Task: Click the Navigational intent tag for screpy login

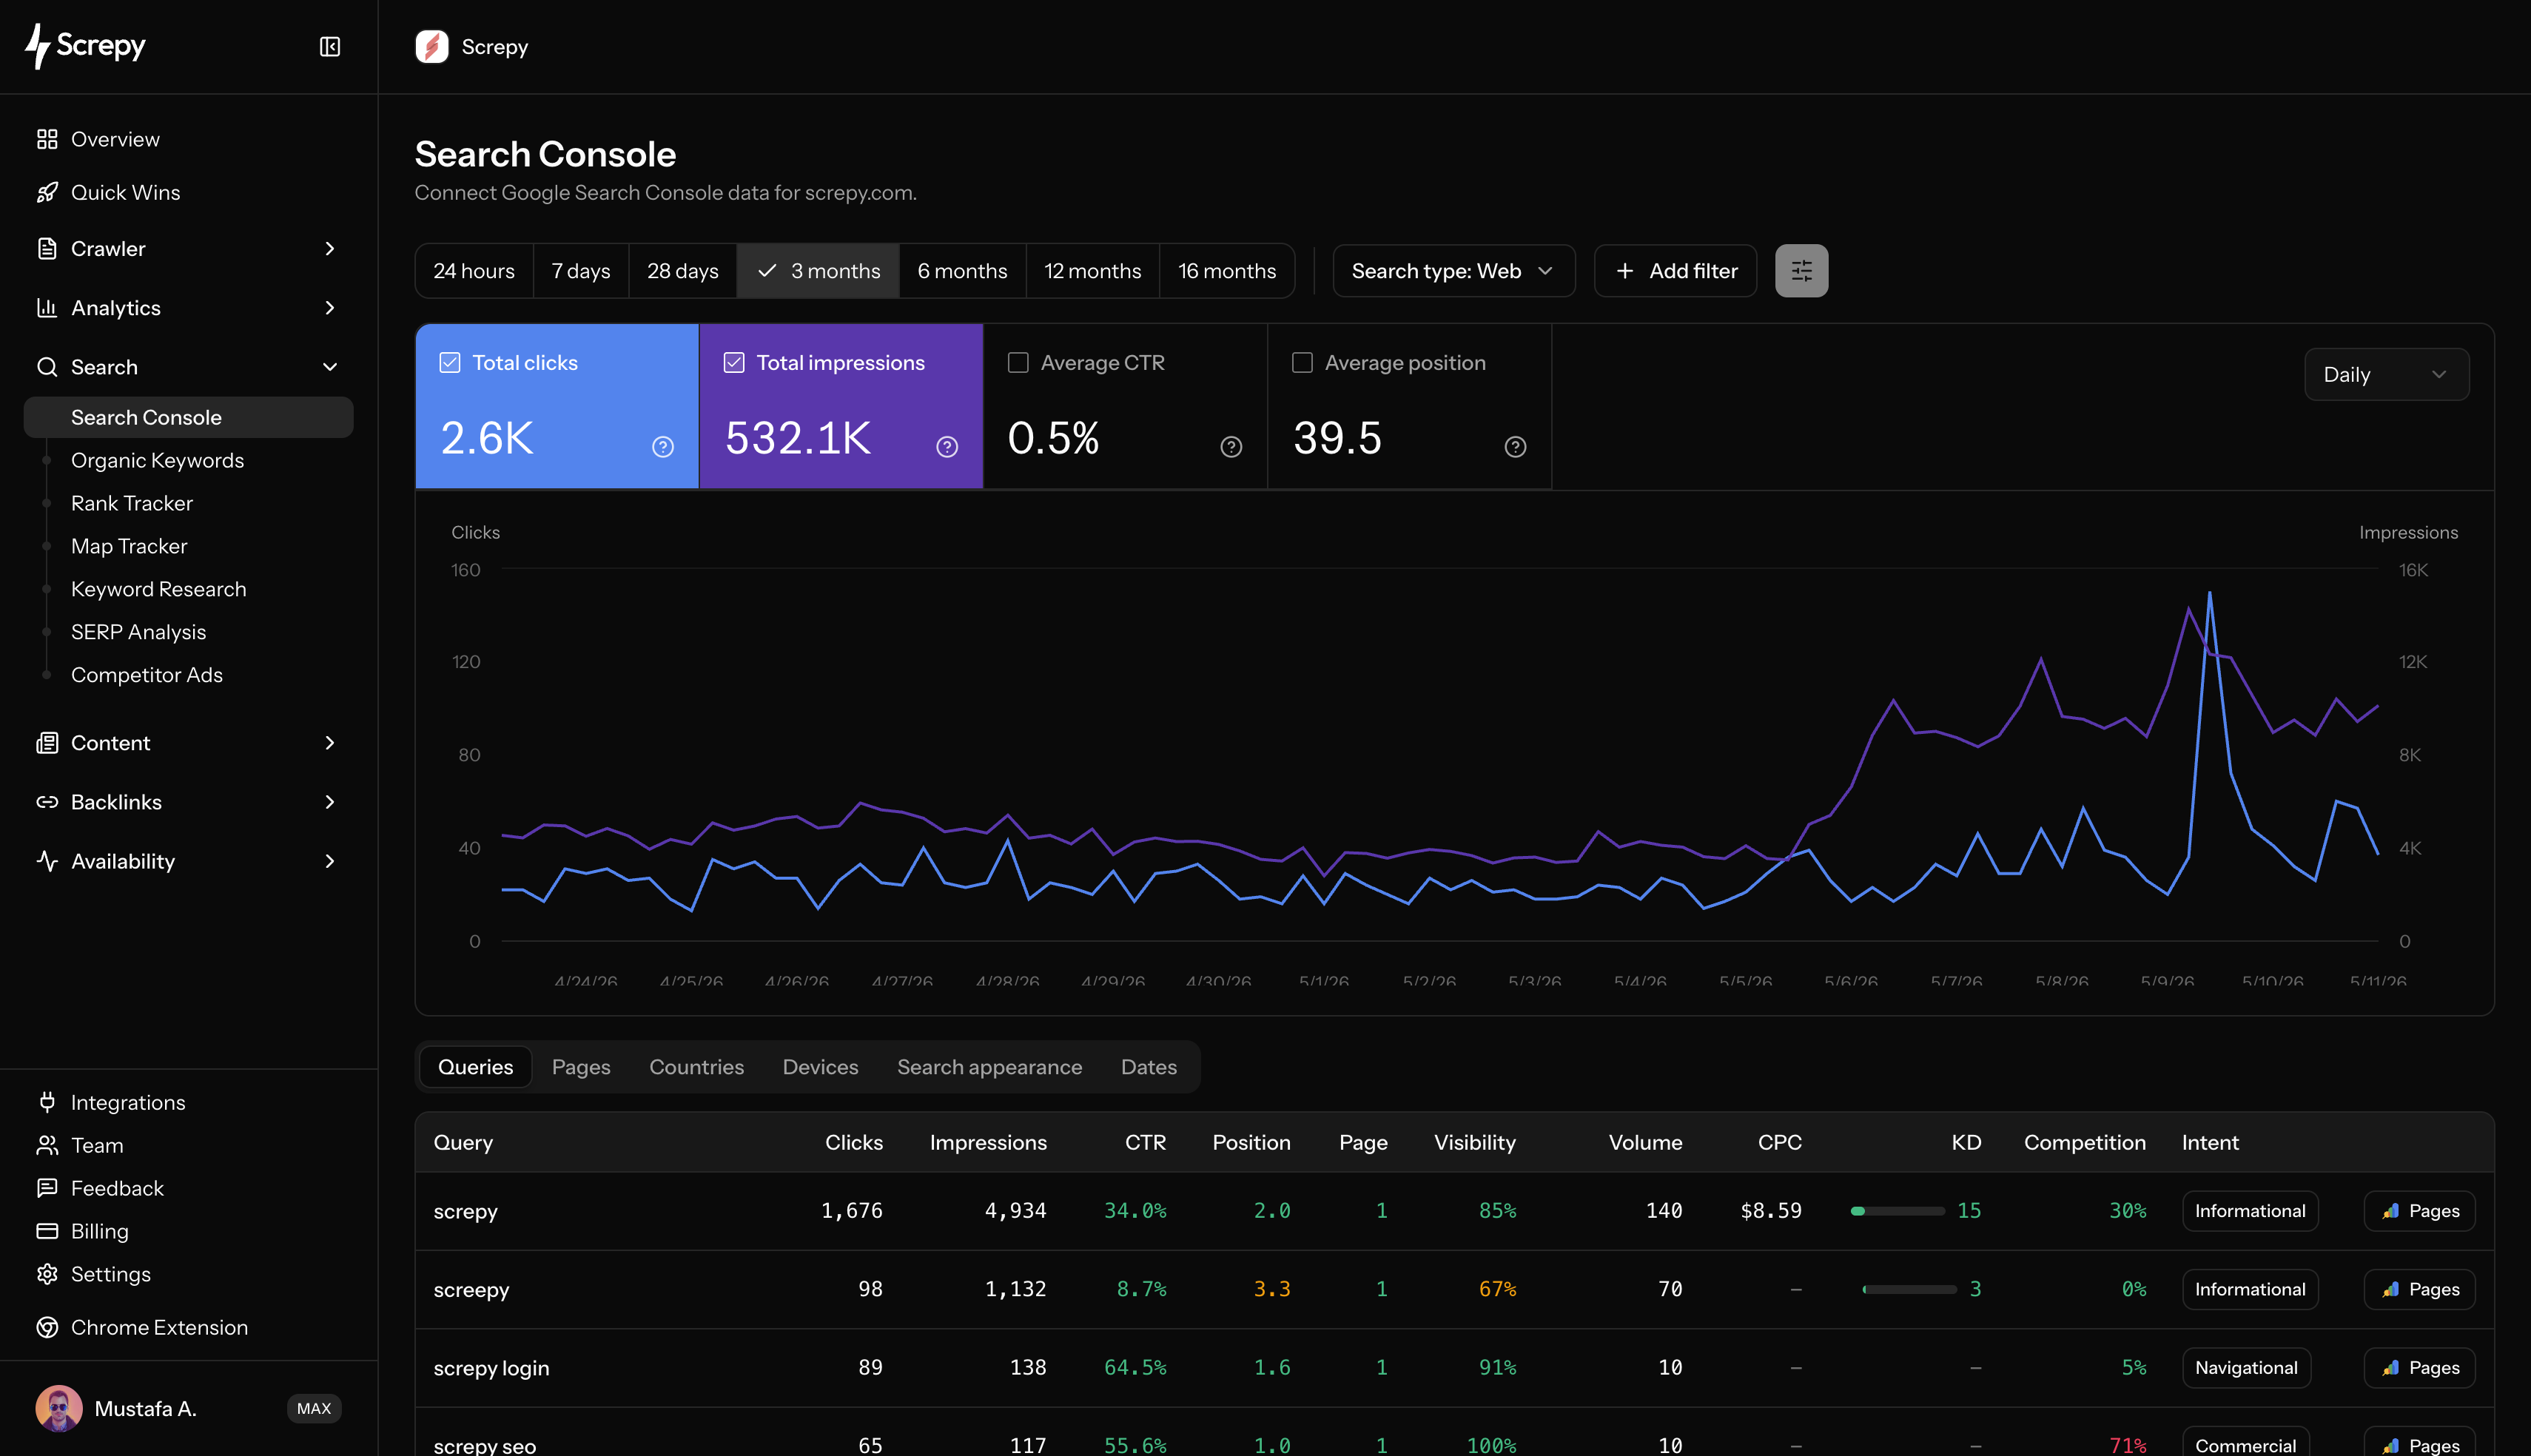Action: [2246, 1368]
